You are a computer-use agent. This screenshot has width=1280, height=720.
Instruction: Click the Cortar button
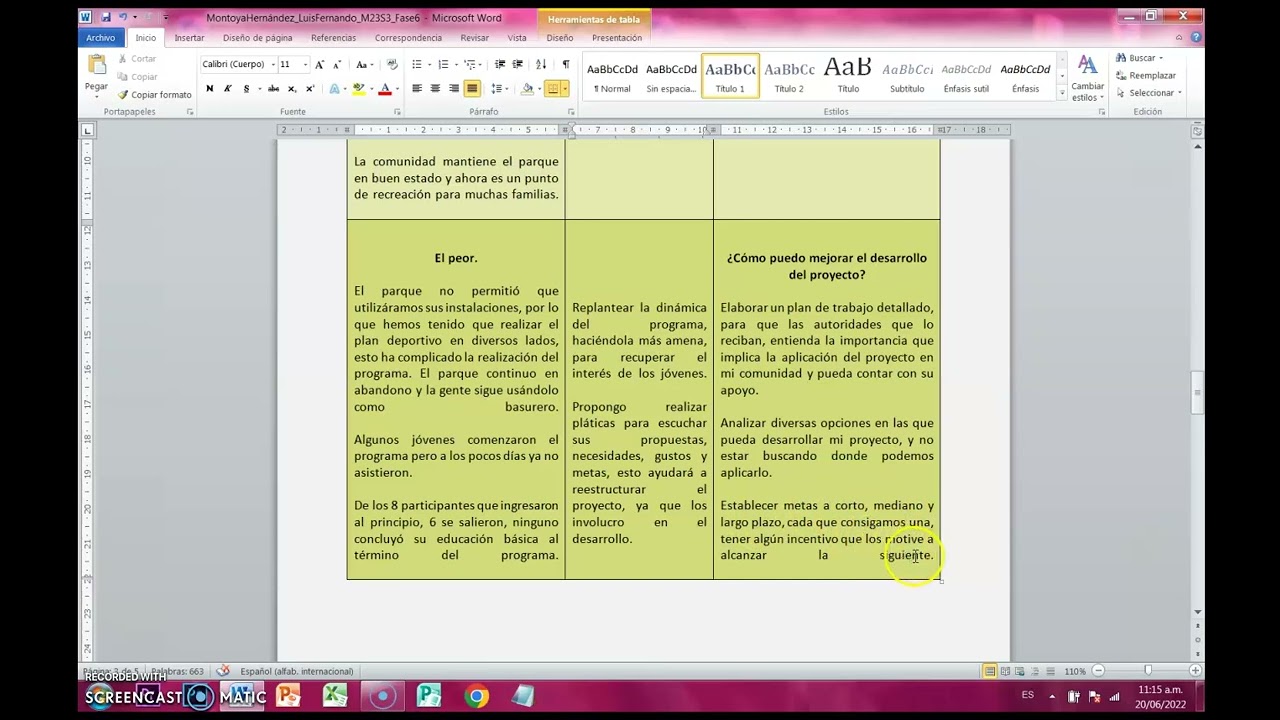click(x=137, y=59)
